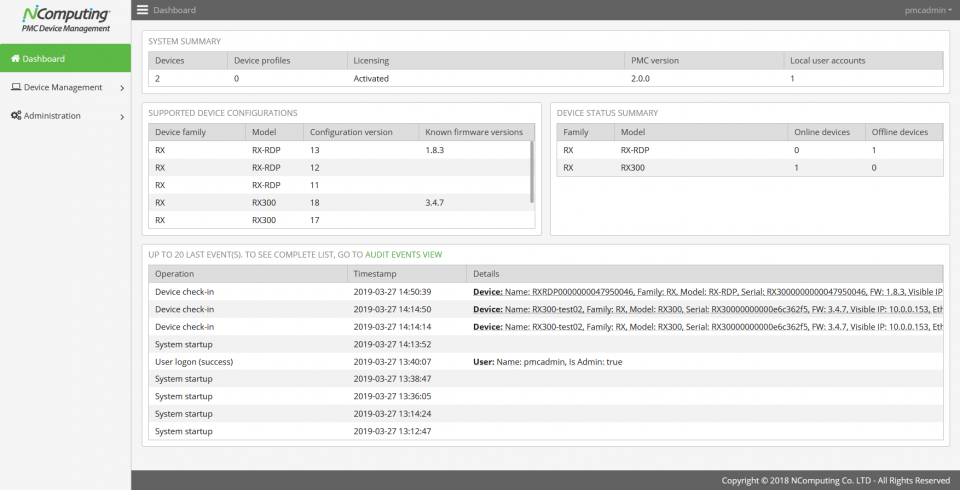This screenshot has height=490, width=960.
Task: Open the Administration menu item
Action: (x=52, y=116)
